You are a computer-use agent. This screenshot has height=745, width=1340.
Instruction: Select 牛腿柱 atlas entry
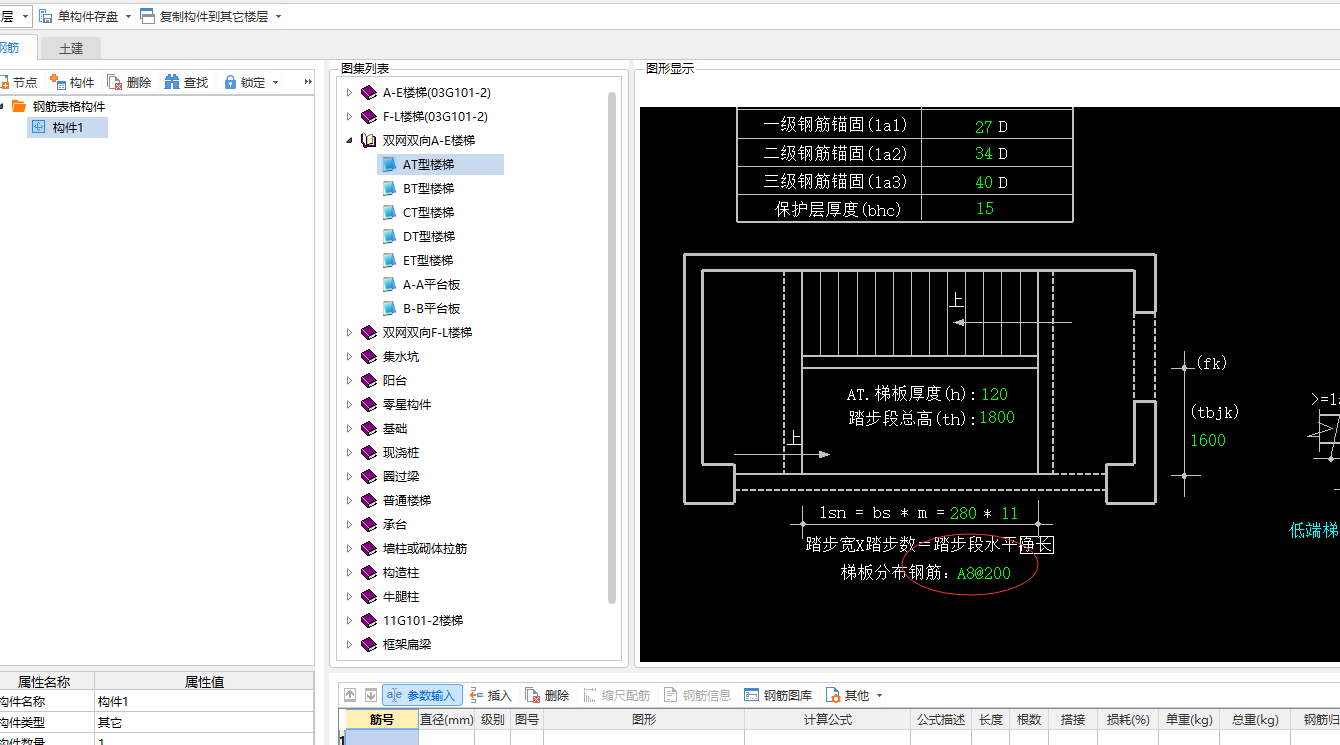[400, 596]
